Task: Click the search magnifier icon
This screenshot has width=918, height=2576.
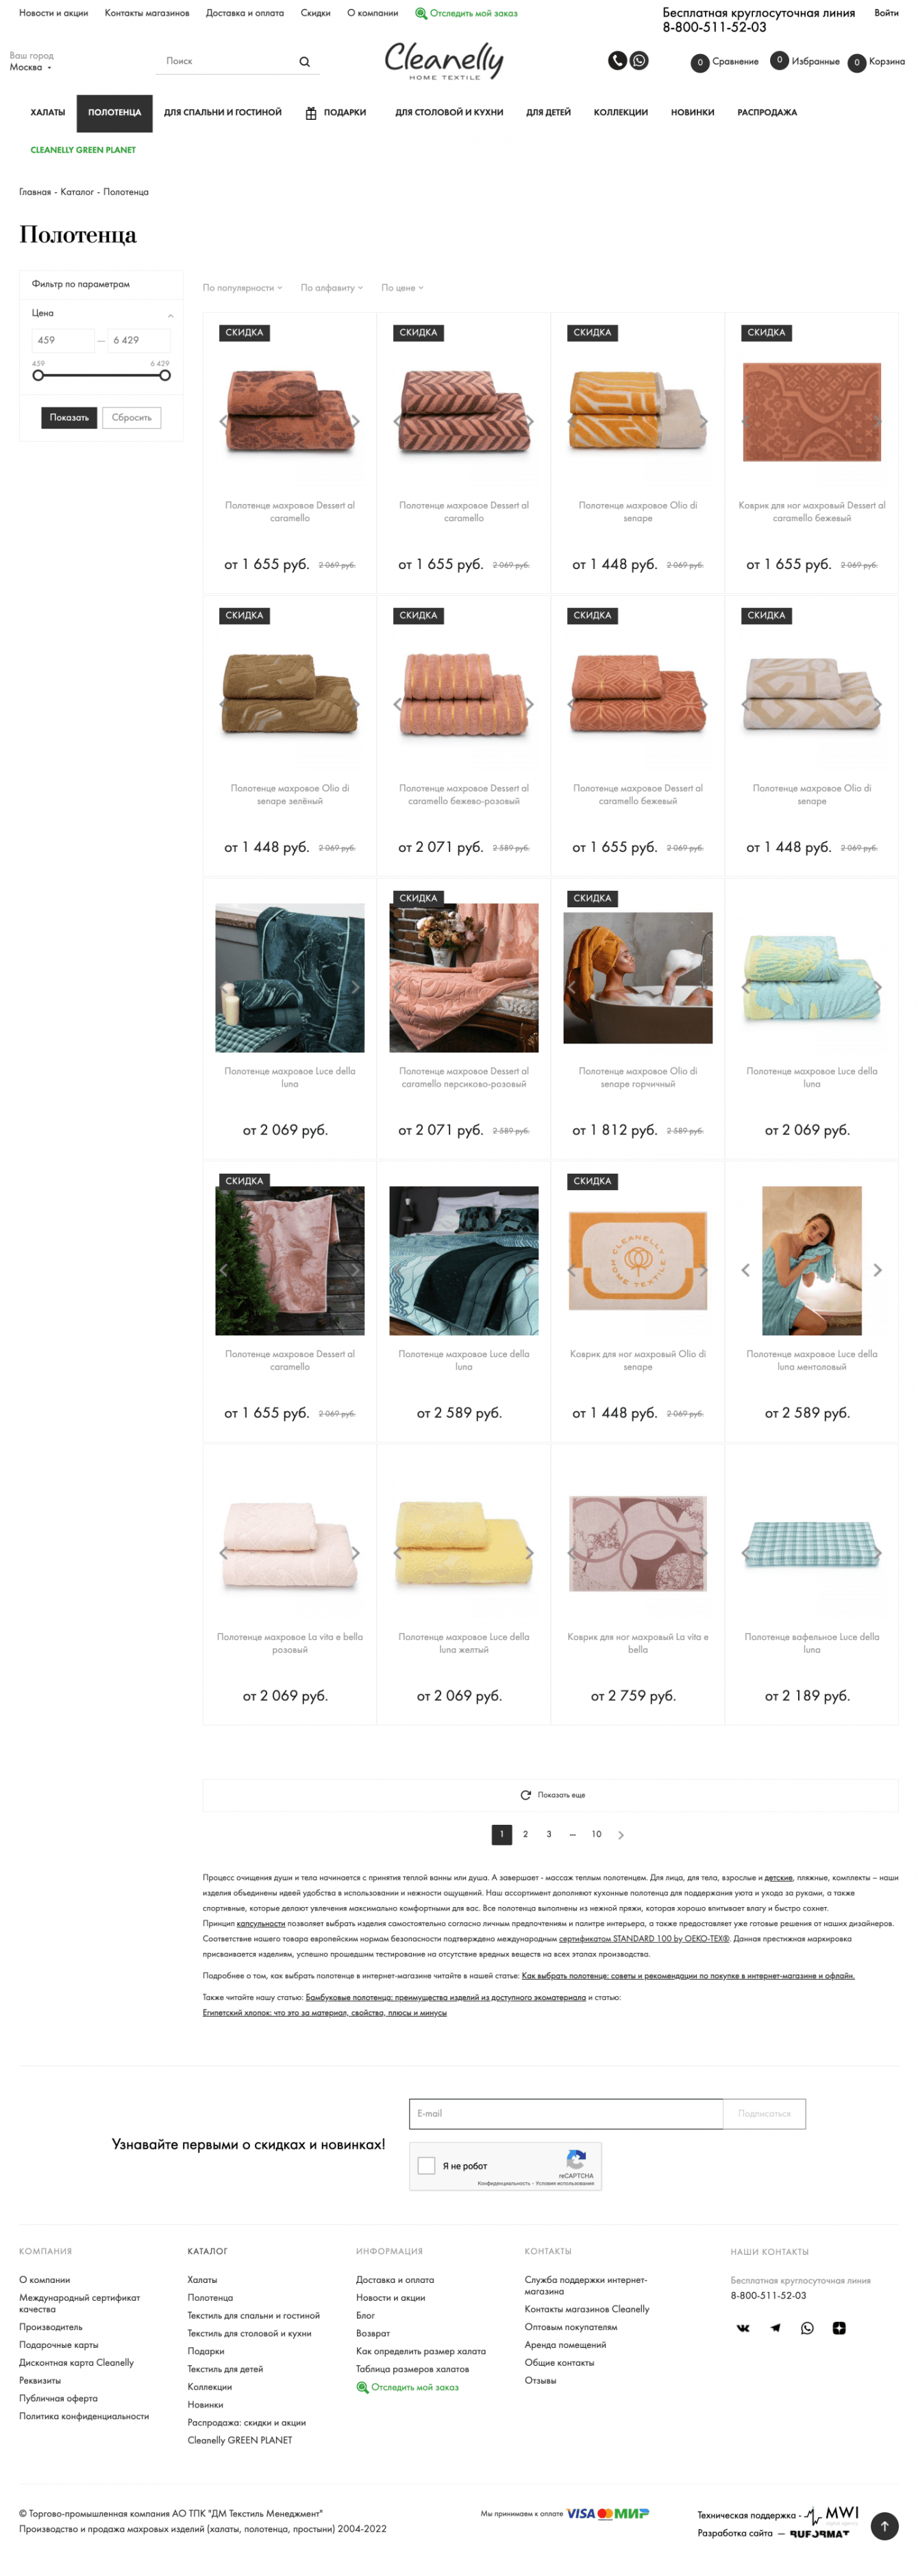Action: point(304,62)
